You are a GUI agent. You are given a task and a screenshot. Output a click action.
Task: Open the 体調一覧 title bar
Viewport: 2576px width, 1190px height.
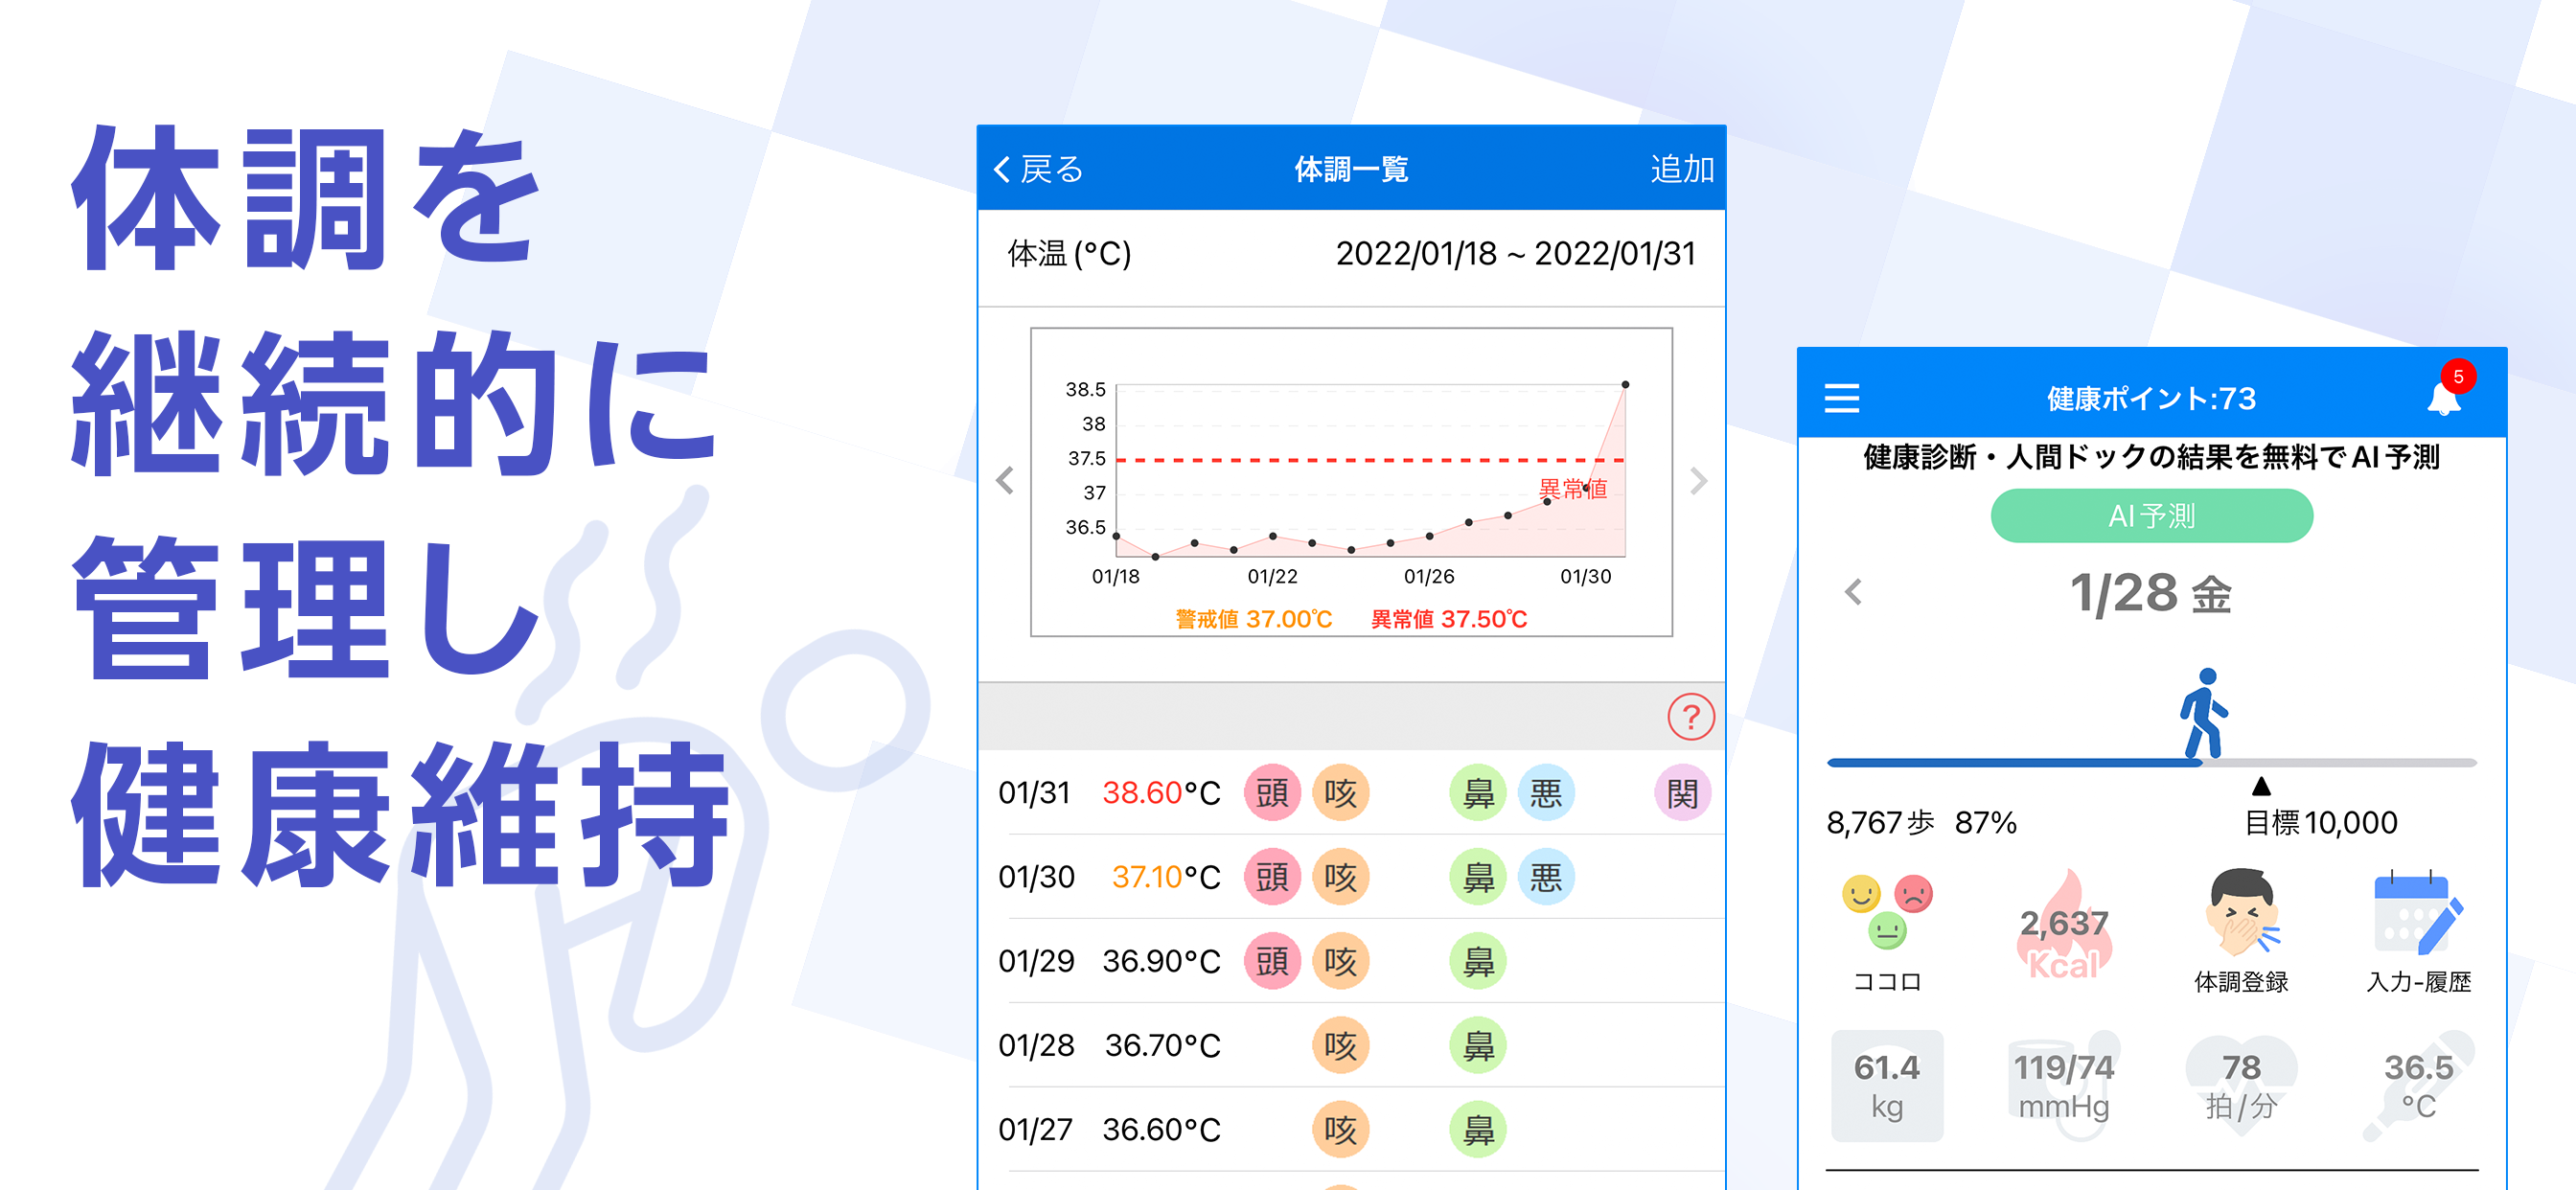[1351, 168]
